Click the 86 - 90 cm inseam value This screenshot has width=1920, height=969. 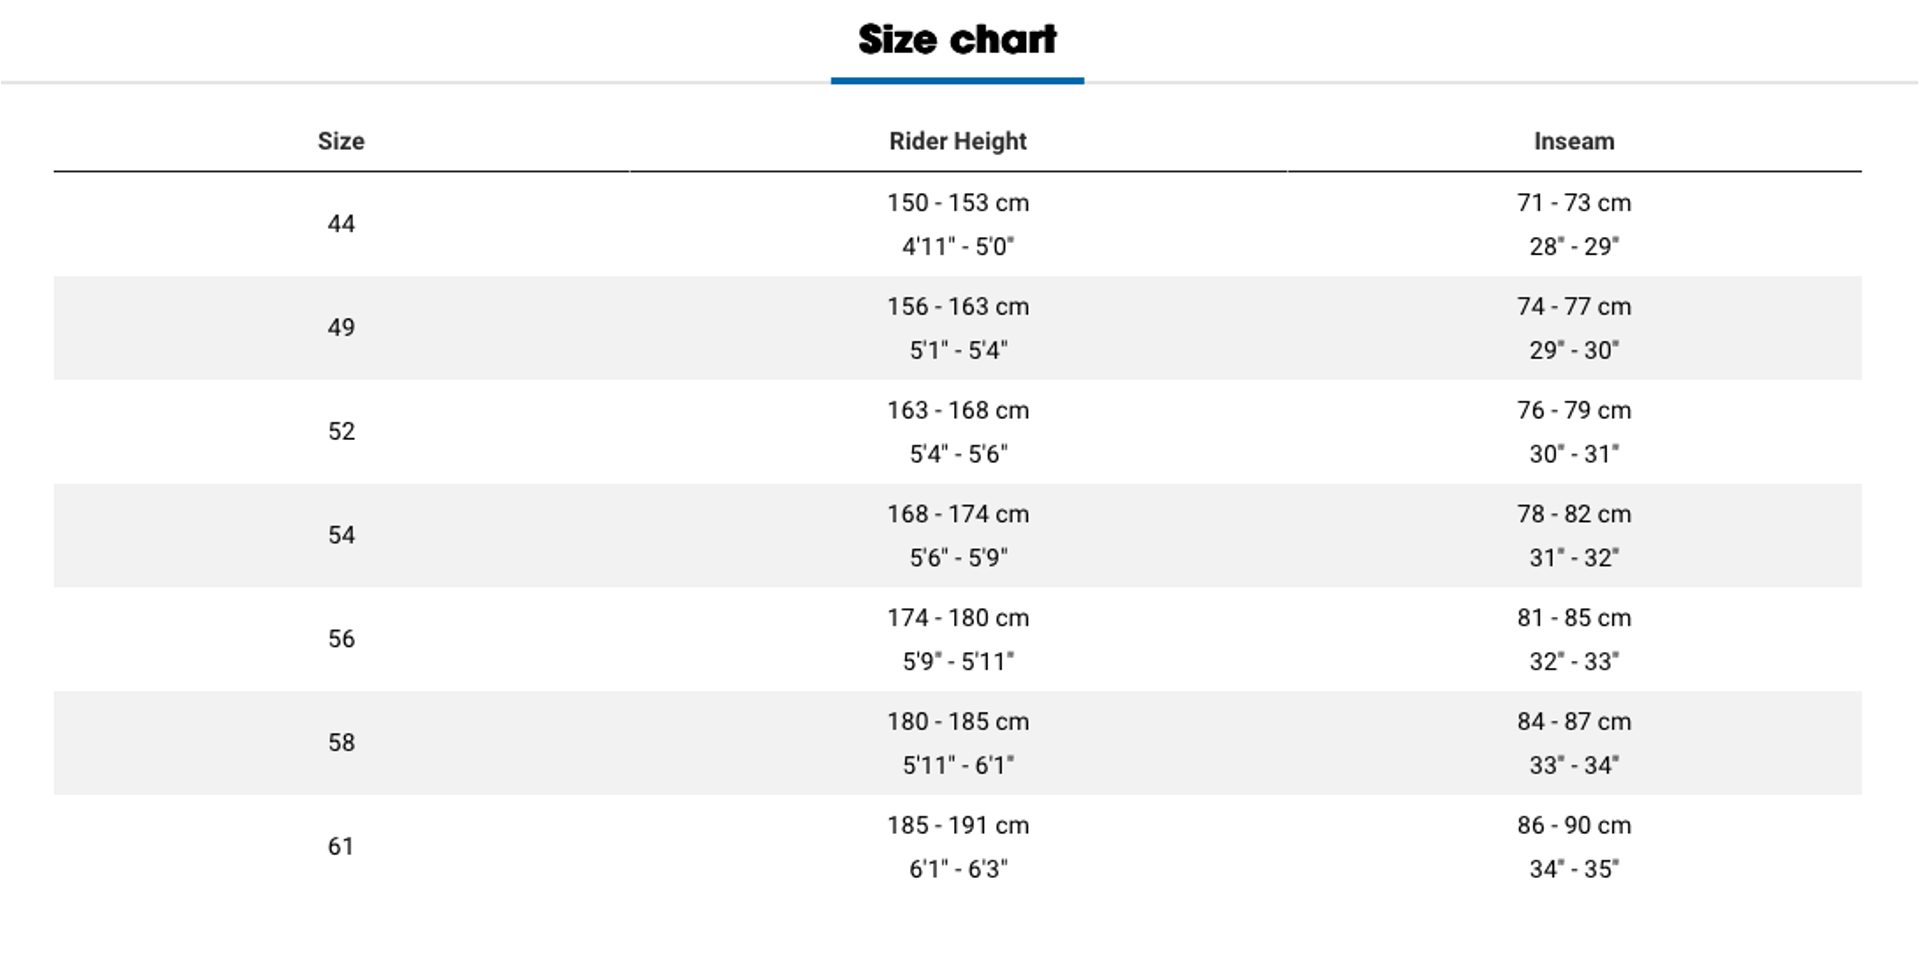[1574, 825]
